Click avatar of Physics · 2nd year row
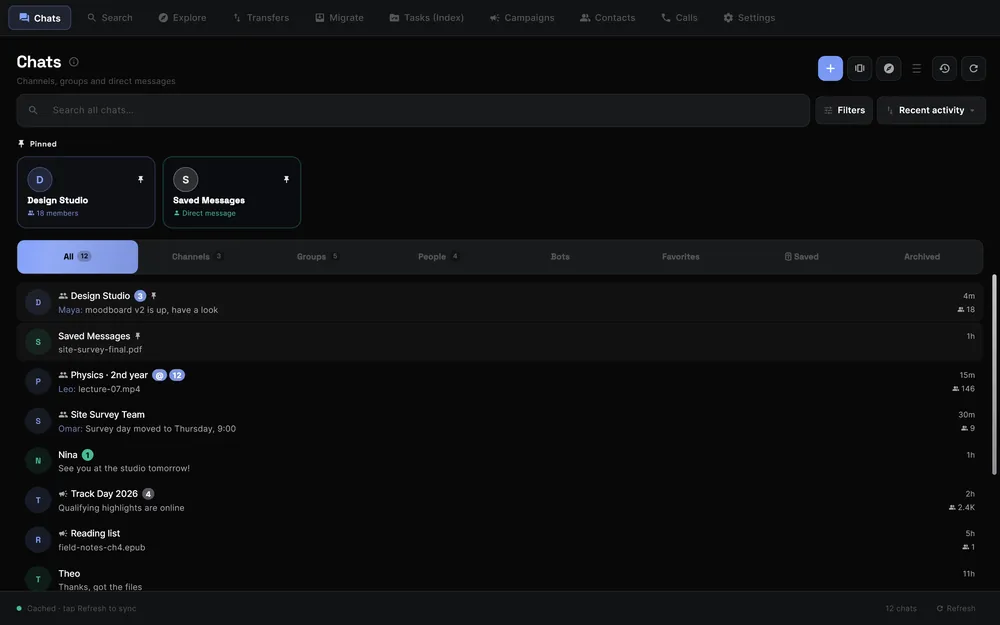Image resolution: width=1000 pixels, height=625 pixels. pyautogui.click(x=38, y=381)
